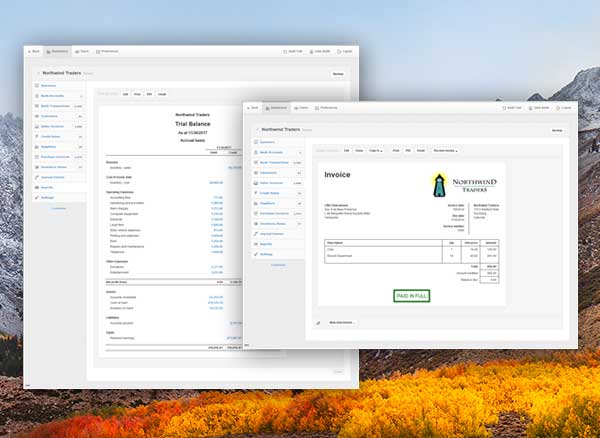The height and width of the screenshot is (438, 600).
Task: Click Customize link in Trial Balance window sidebar
Action: coord(59,208)
